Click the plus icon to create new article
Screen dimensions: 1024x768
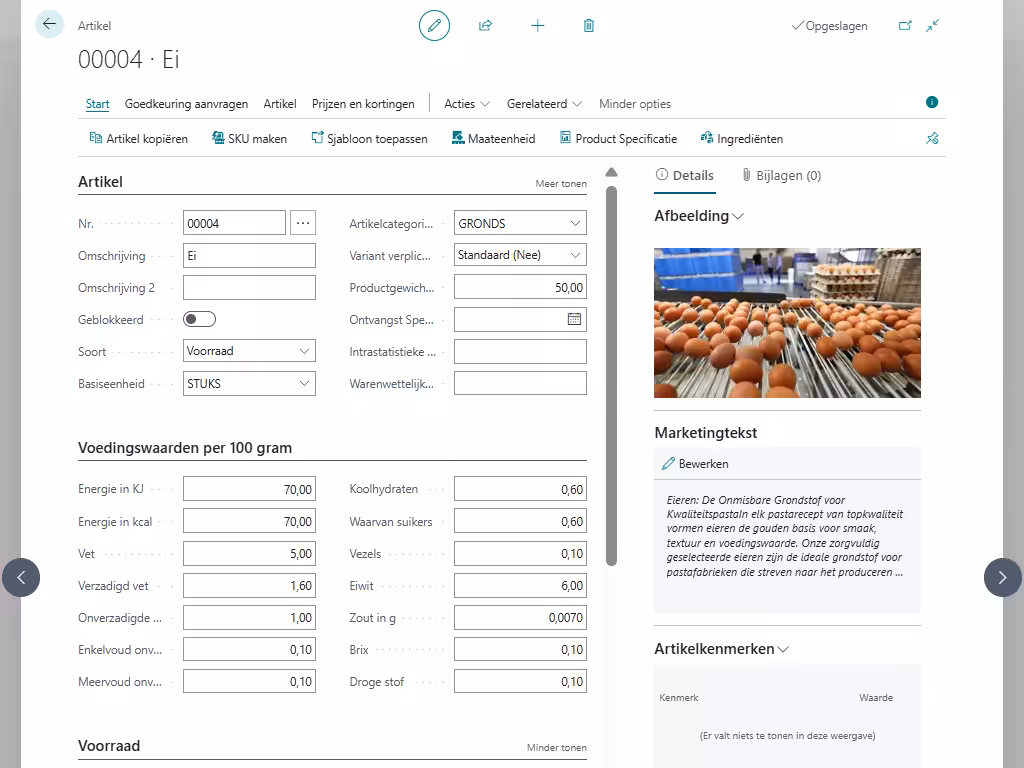coord(538,26)
